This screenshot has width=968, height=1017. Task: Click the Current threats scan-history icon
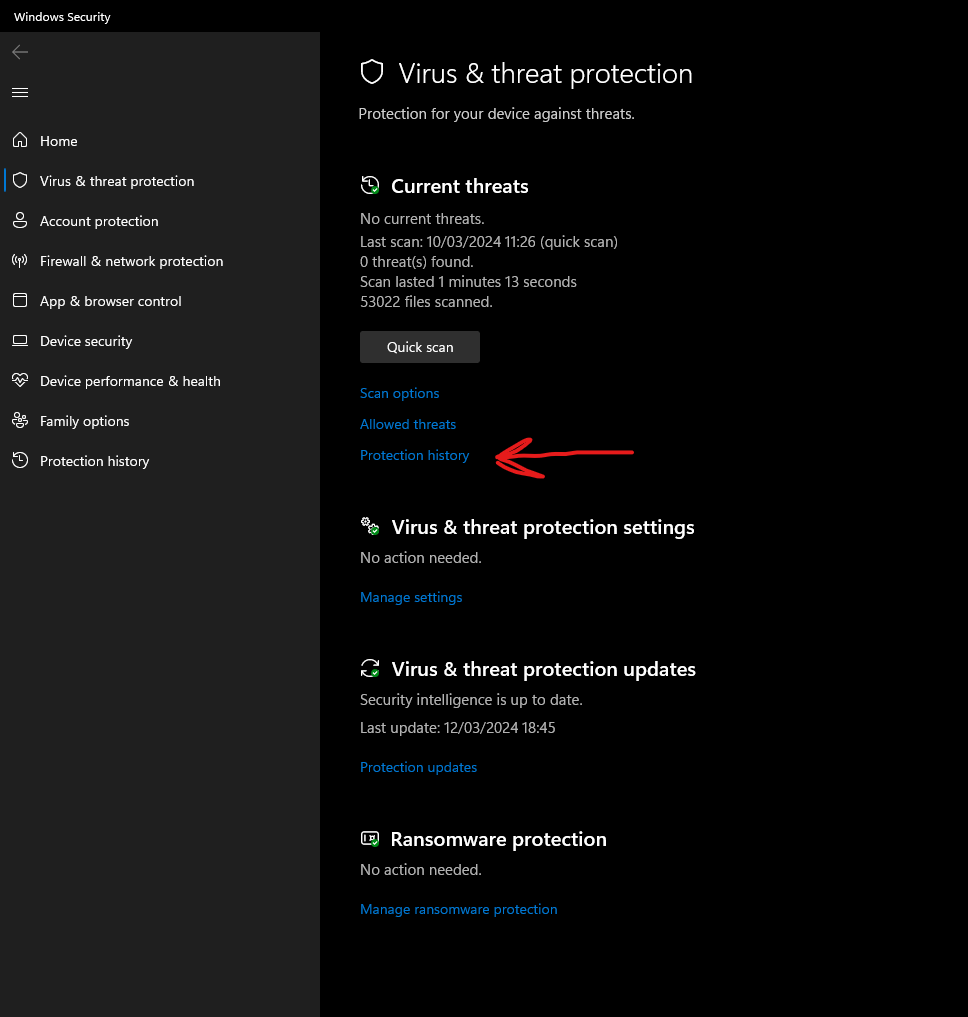coord(370,185)
